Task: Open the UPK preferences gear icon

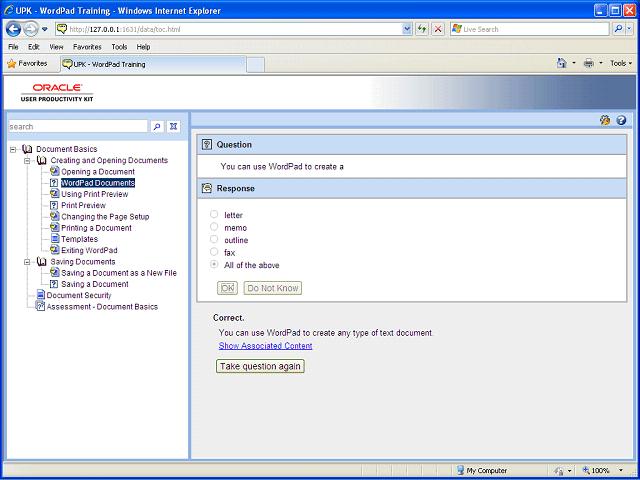Action: tap(605, 120)
